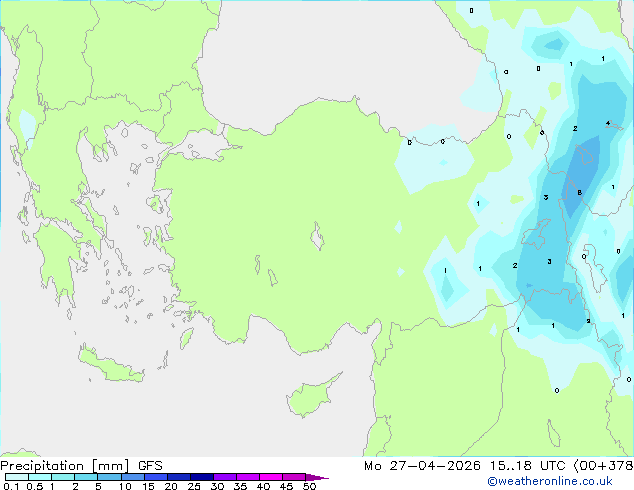Click the '15' legend scale value
This screenshot has height=490, width=634.
coord(148,486)
